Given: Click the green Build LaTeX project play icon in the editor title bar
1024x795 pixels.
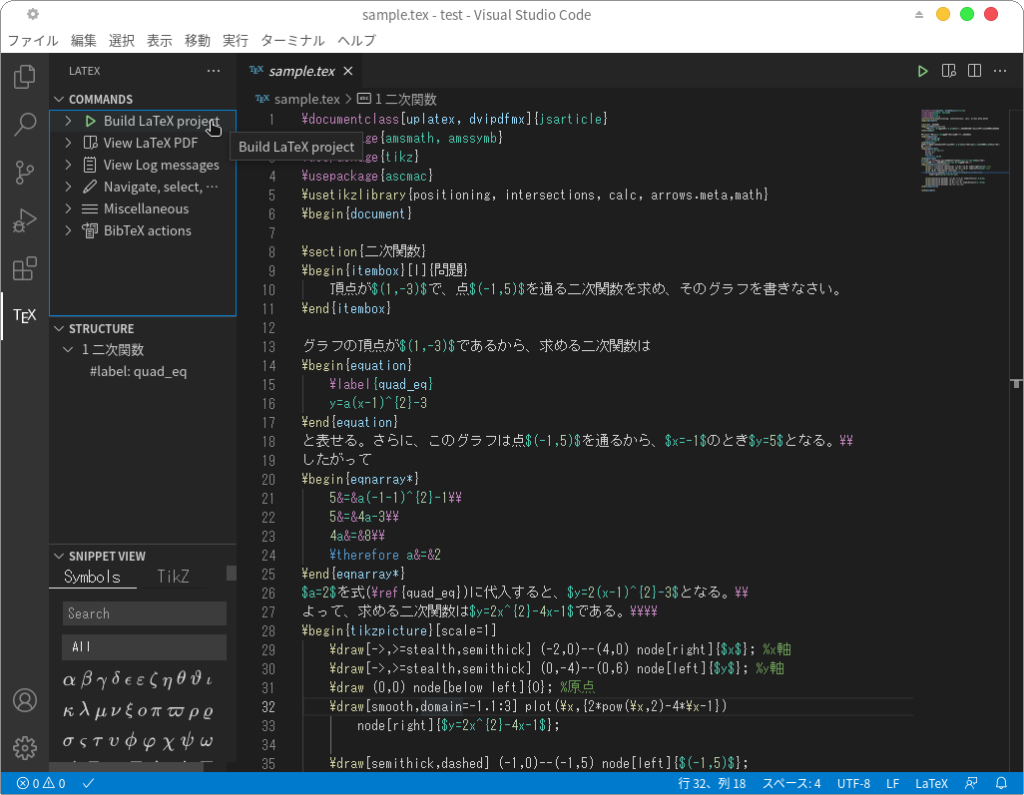Looking at the screenshot, I should coord(923,71).
